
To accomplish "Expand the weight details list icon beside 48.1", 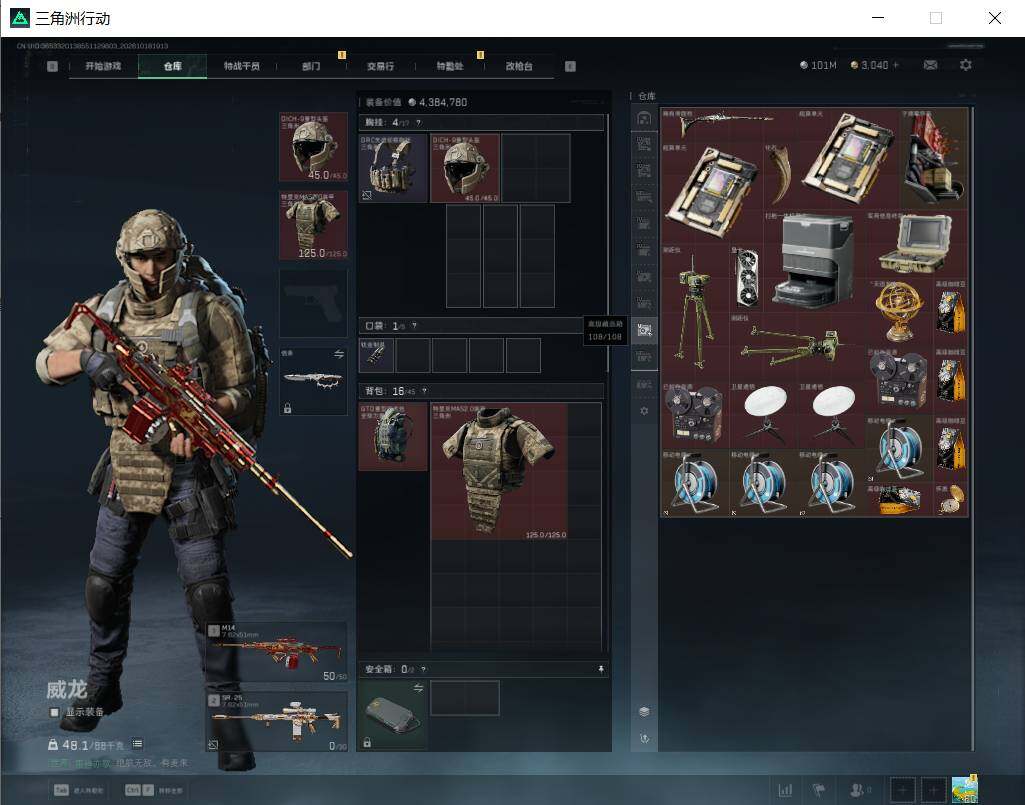I will point(137,744).
